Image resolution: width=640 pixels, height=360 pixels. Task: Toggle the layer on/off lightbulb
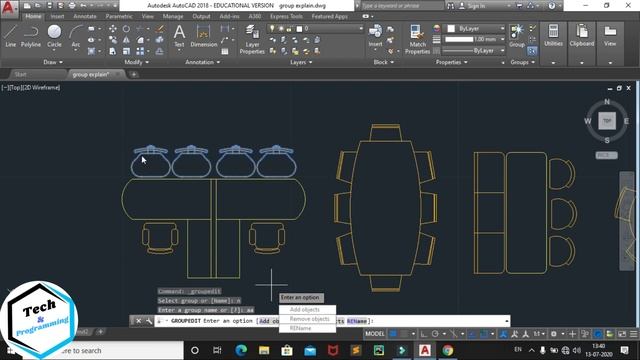point(272,29)
